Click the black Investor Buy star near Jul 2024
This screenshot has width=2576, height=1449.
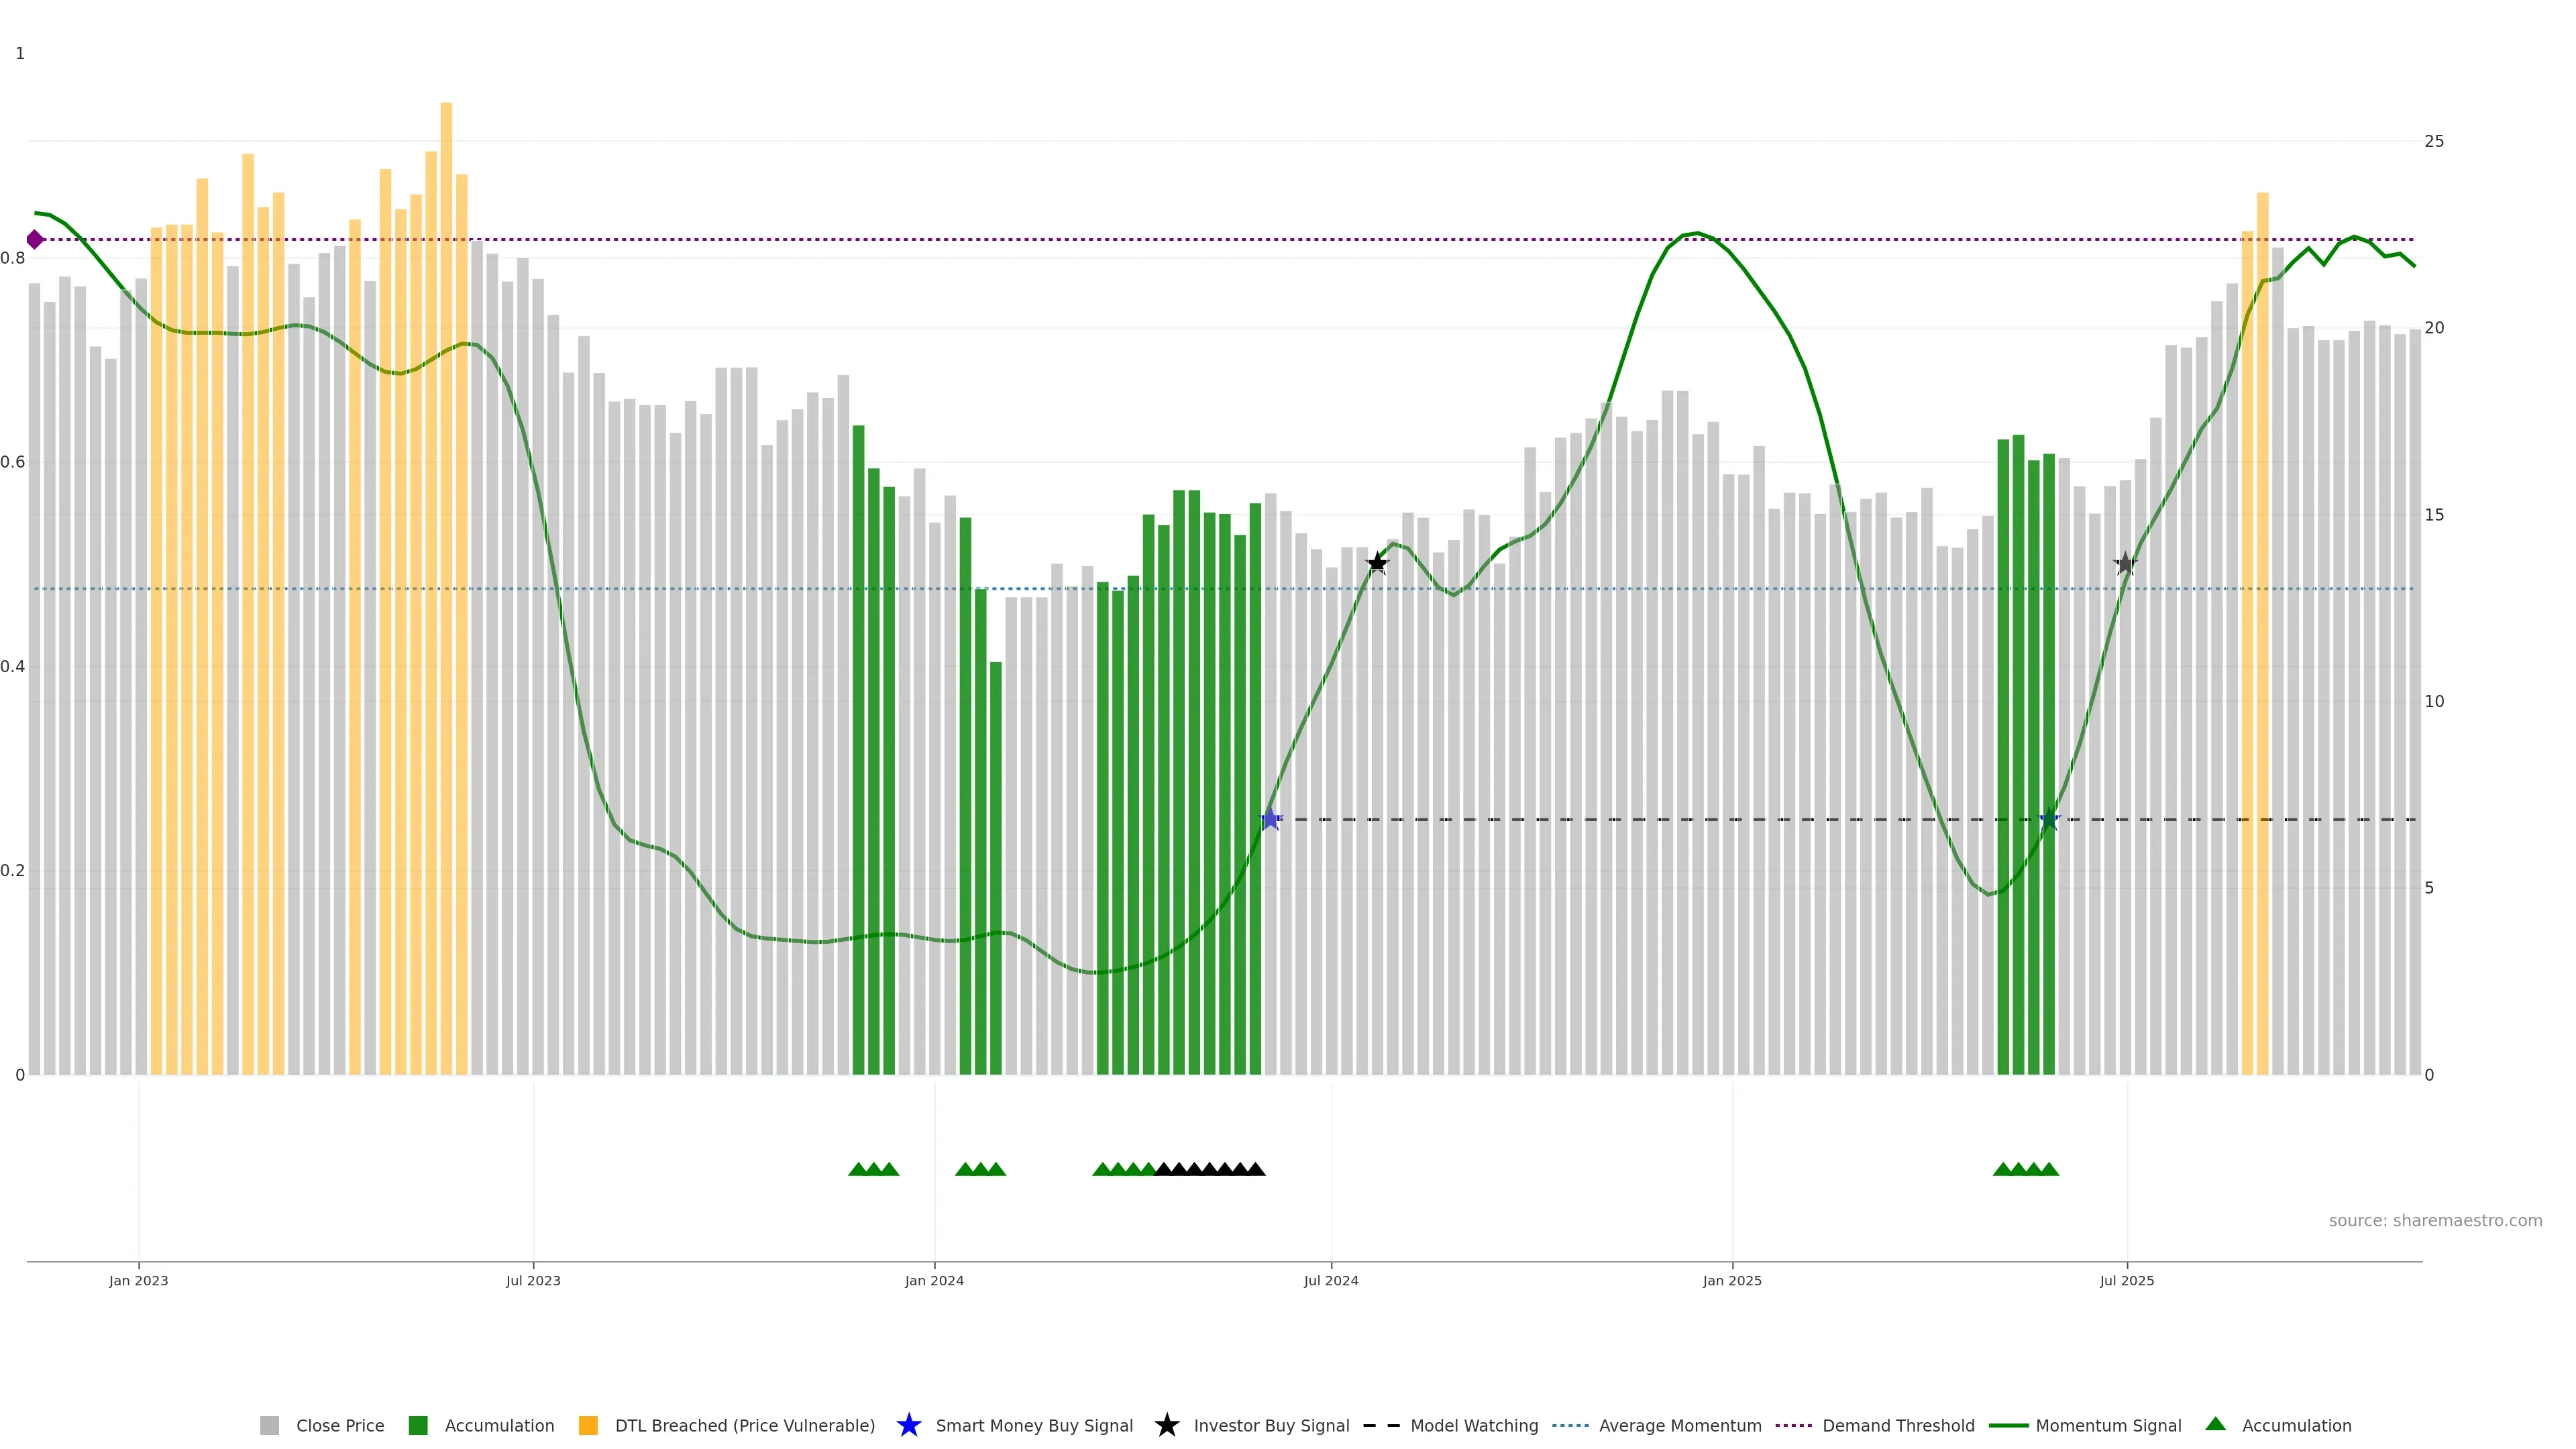tap(1377, 563)
